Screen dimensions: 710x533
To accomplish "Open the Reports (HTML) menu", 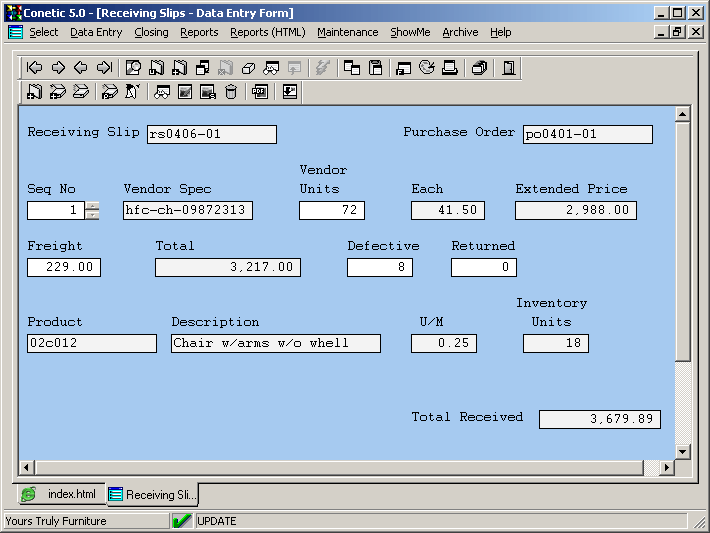I will point(267,32).
